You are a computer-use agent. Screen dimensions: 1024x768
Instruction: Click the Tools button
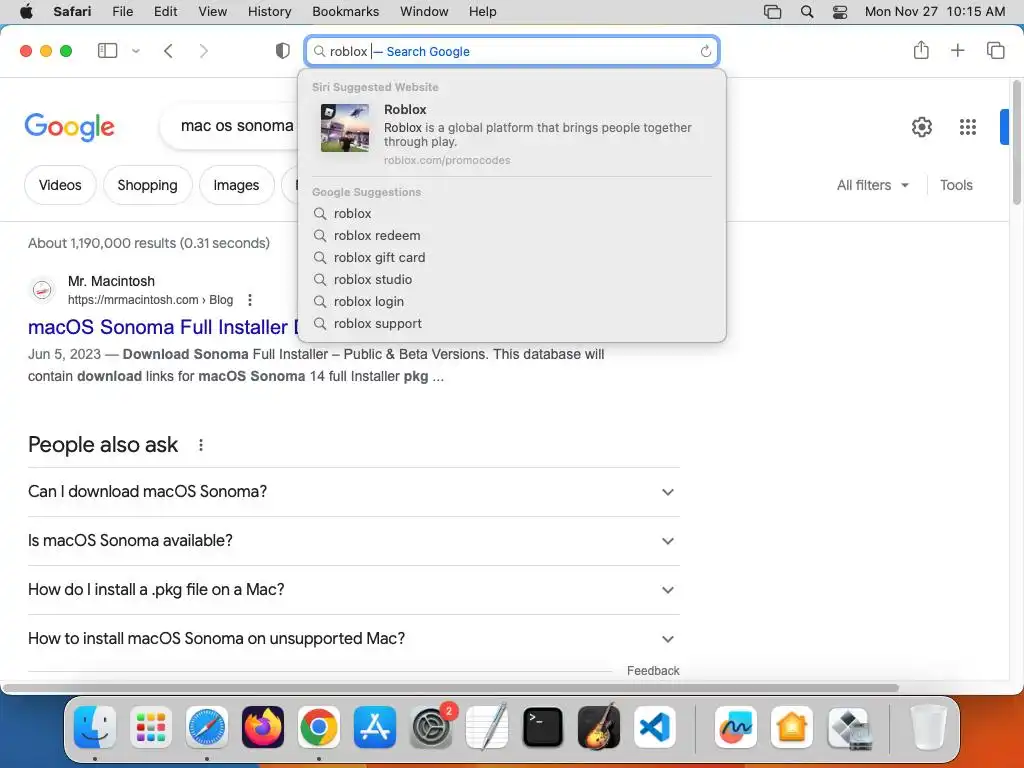956,185
